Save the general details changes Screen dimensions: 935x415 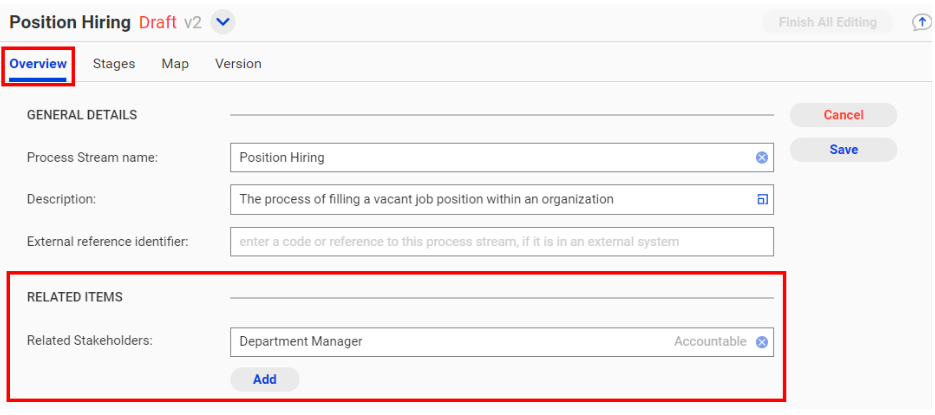pos(843,150)
